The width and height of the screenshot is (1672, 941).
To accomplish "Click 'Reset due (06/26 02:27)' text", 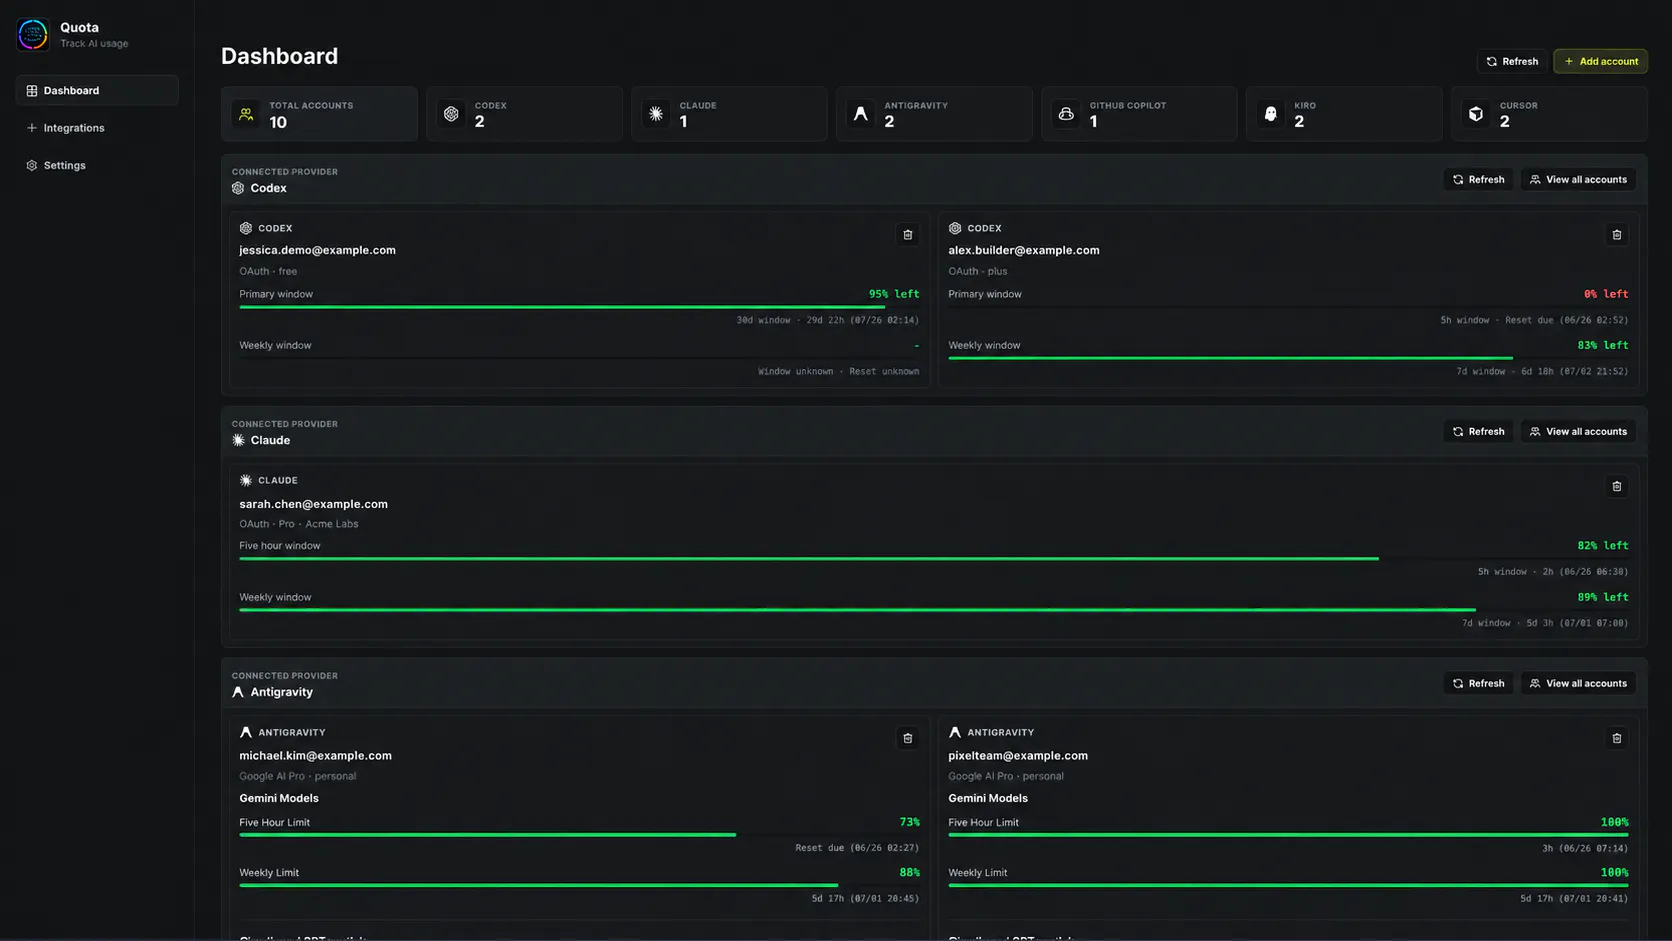I will 857,848.
